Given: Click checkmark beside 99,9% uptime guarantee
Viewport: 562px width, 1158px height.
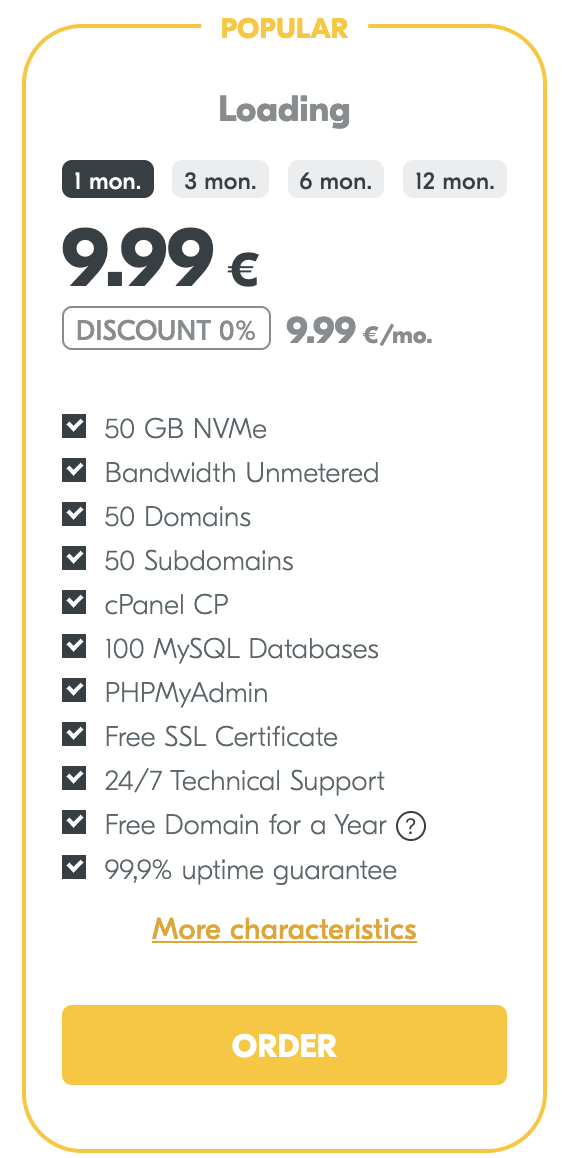Looking at the screenshot, I should click(74, 867).
